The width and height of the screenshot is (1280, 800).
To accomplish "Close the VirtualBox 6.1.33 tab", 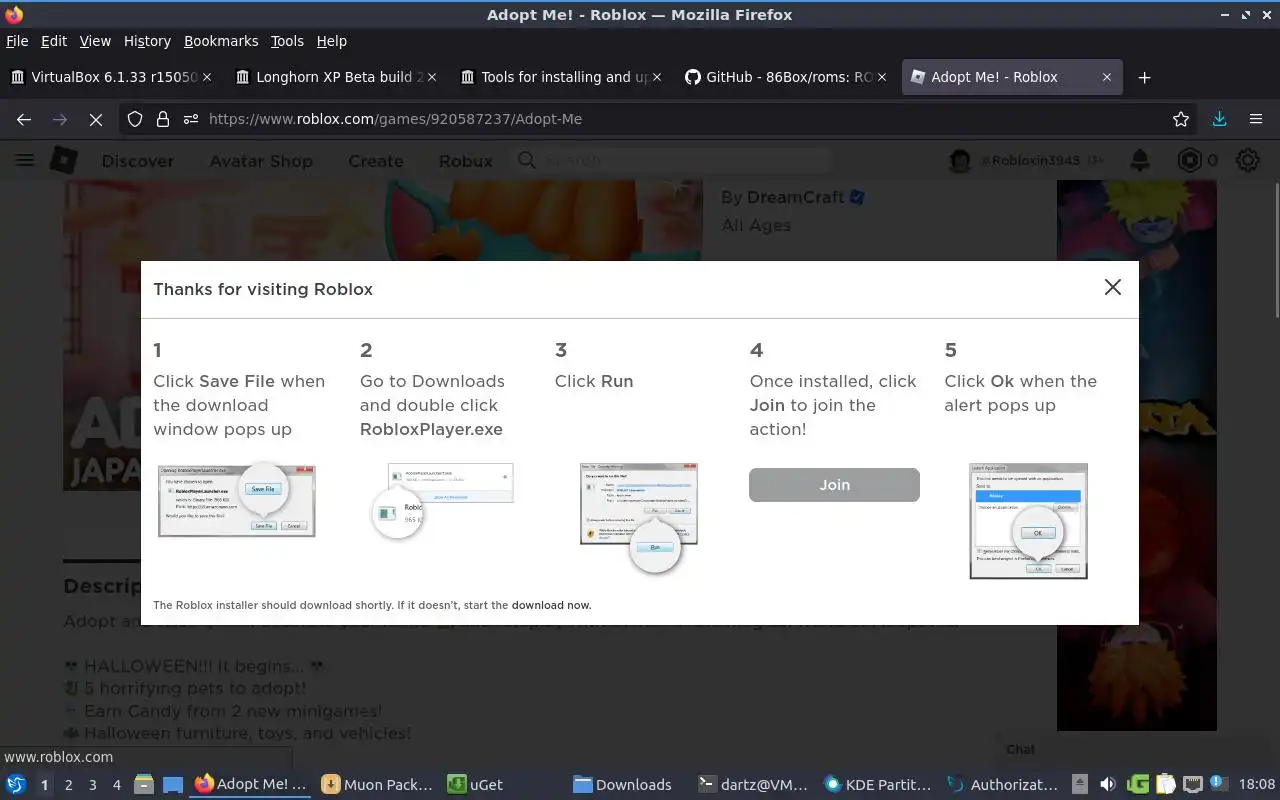I will [x=207, y=77].
